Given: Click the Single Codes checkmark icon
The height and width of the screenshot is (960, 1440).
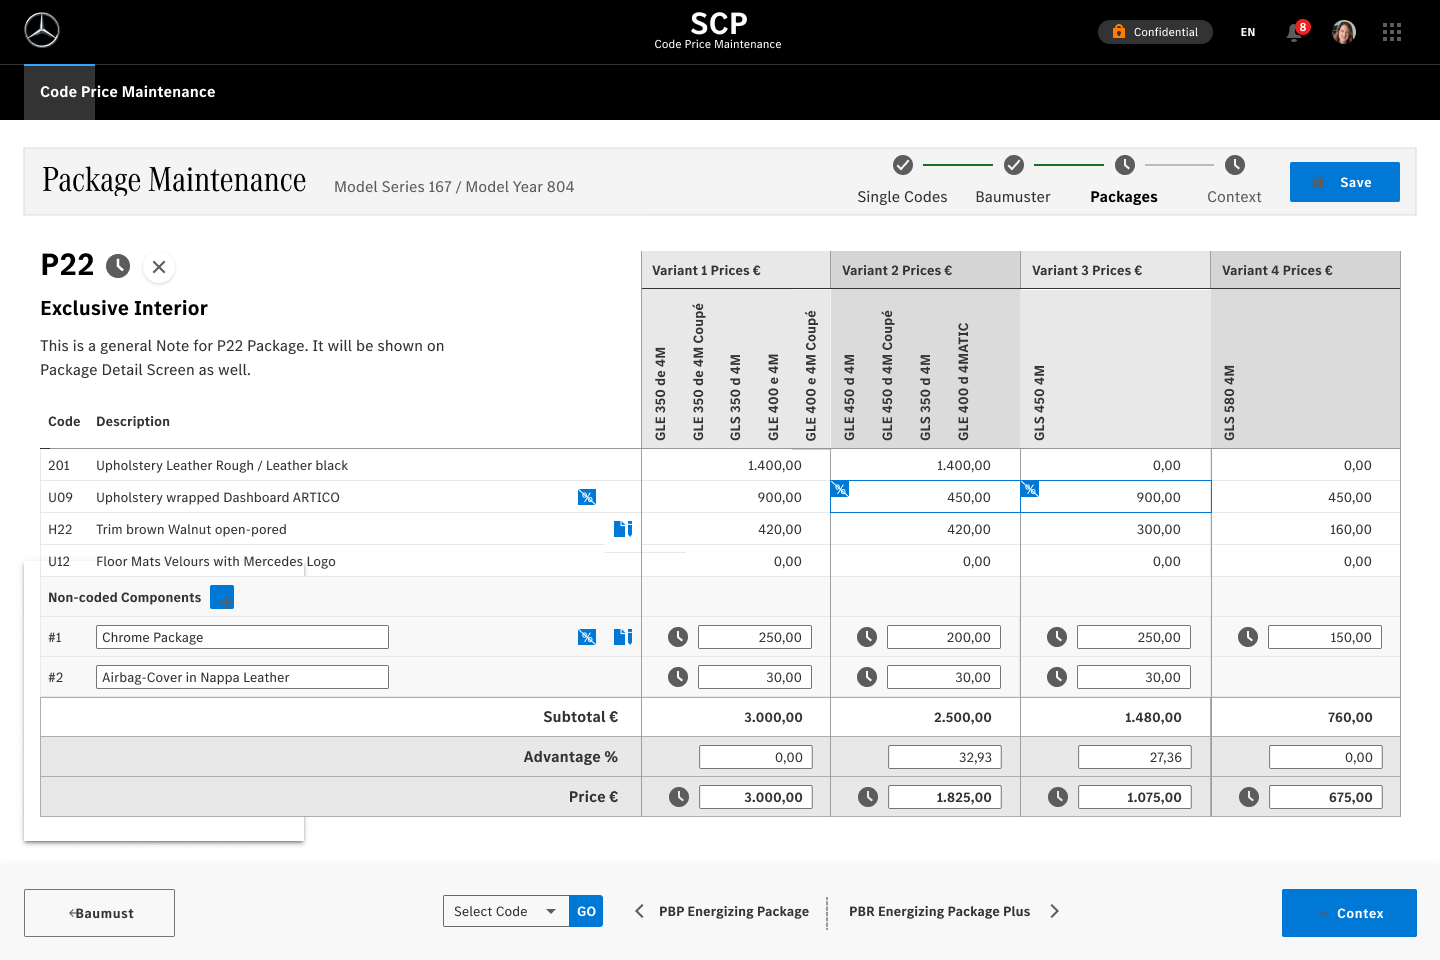Looking at the screenshot, I should (x=903, y=164).
